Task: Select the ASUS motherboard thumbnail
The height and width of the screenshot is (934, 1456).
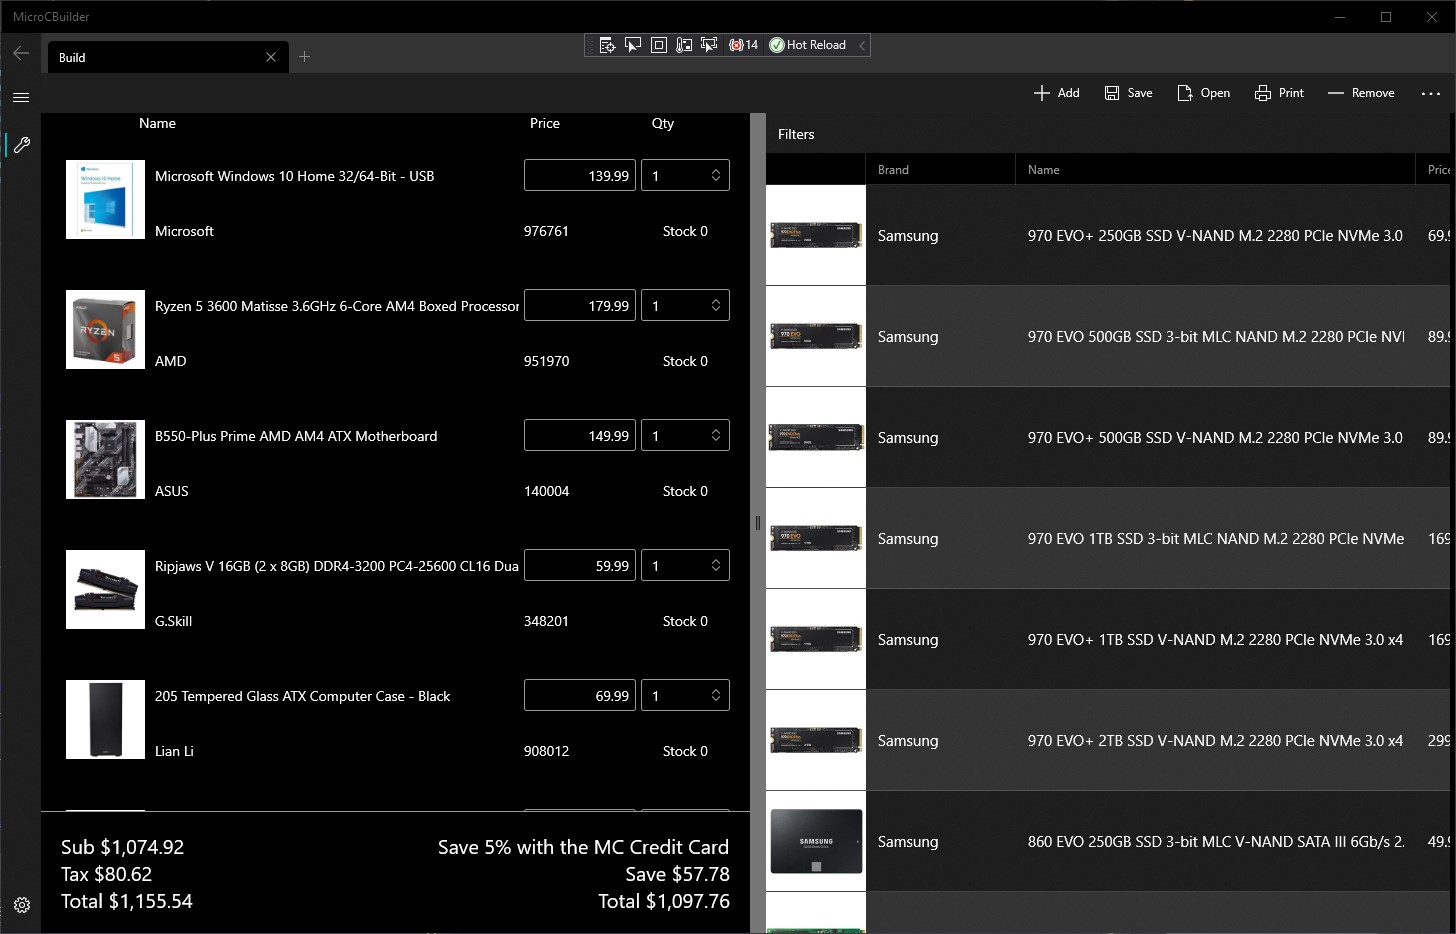Action: coord(105,459)
